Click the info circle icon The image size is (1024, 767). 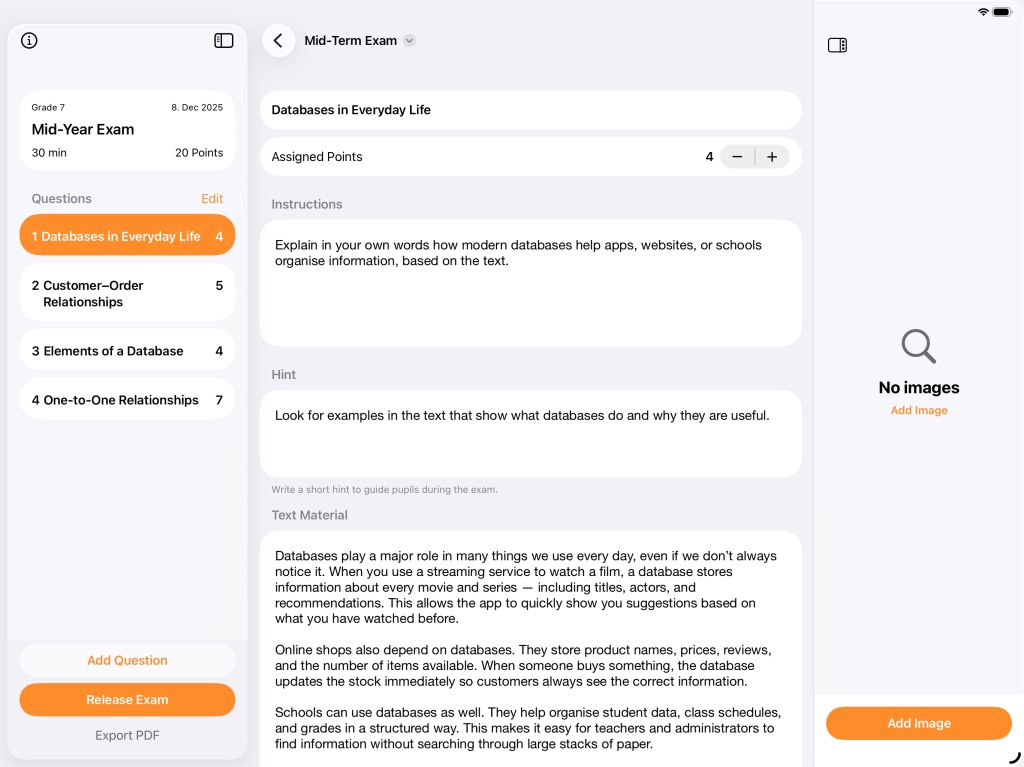(29, 41)
